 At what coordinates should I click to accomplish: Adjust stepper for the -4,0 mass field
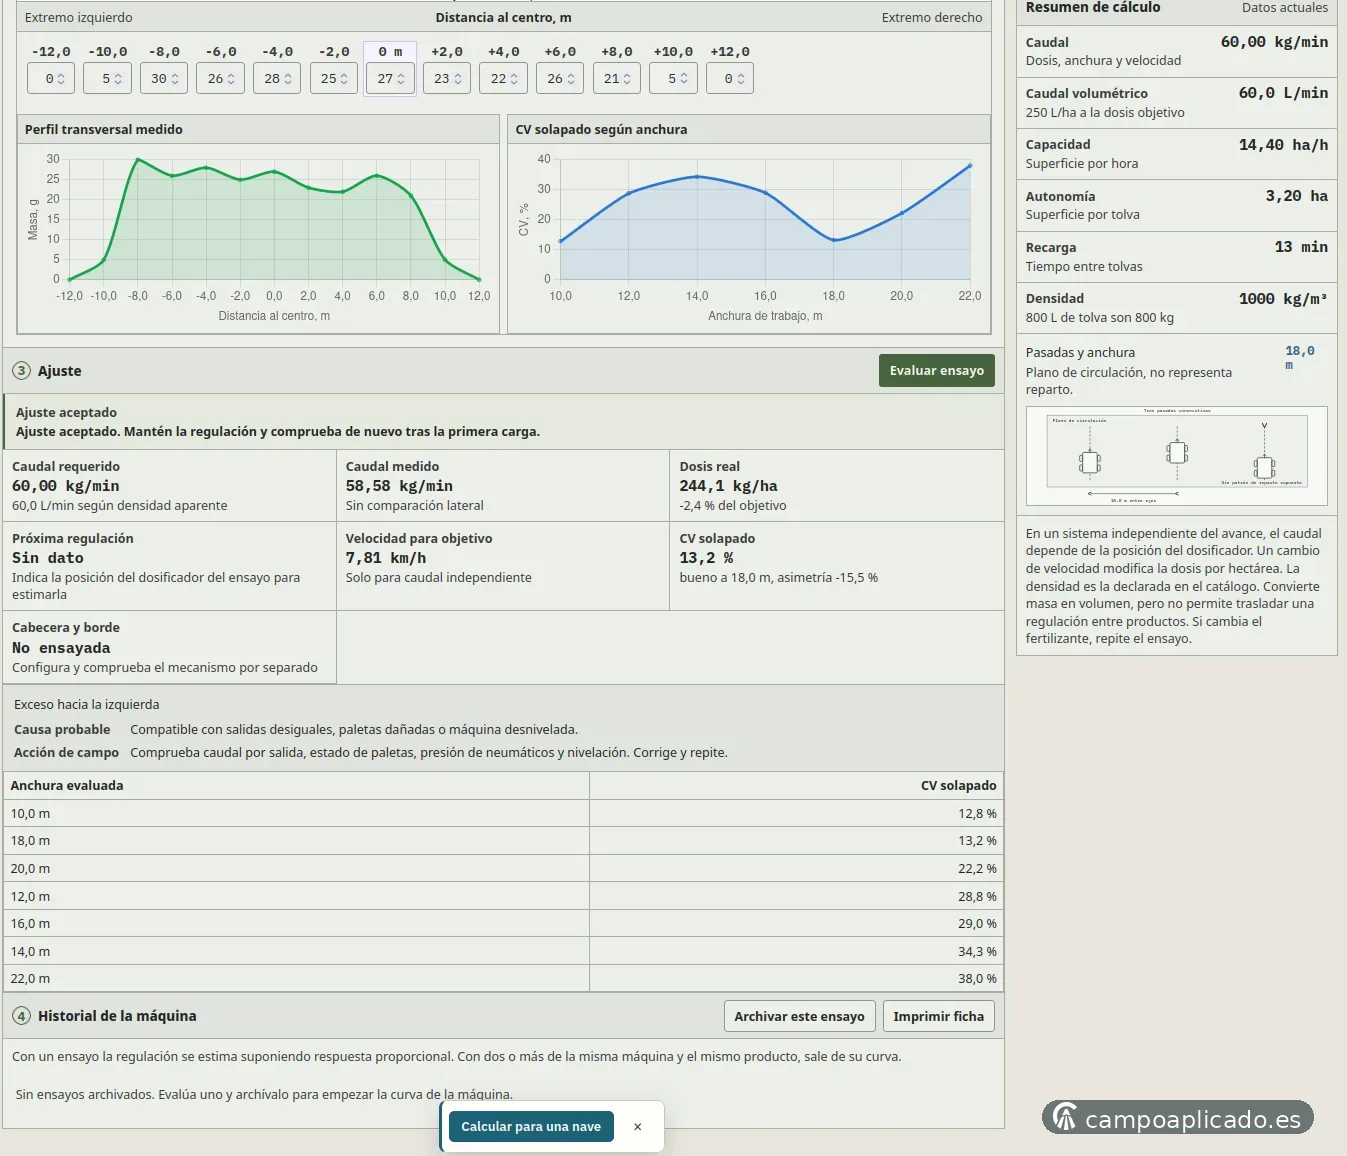(288, 79)
